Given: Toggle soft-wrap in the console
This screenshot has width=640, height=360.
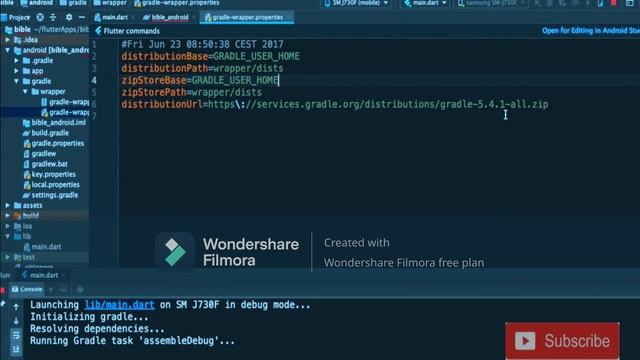Looking at the screenshot, I should [x=16, y=336].
